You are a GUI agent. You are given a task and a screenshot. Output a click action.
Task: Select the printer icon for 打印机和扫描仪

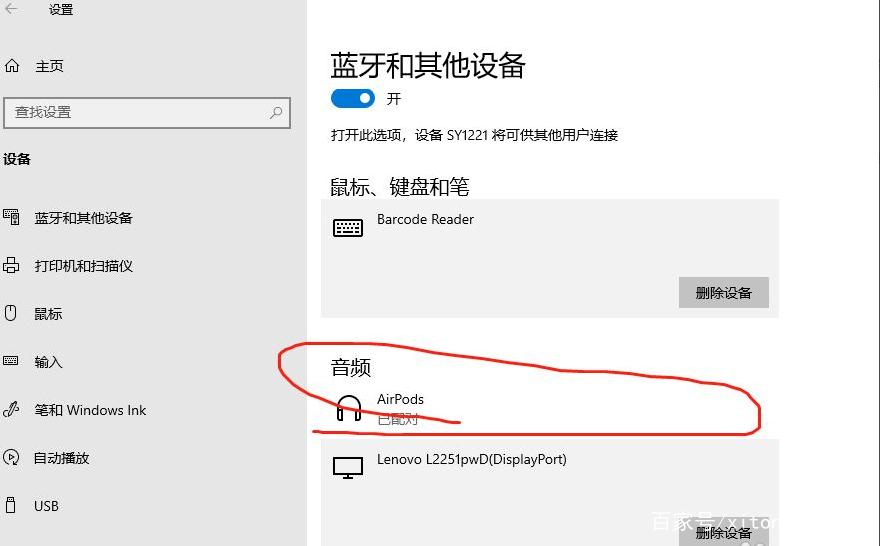(11, 265)
